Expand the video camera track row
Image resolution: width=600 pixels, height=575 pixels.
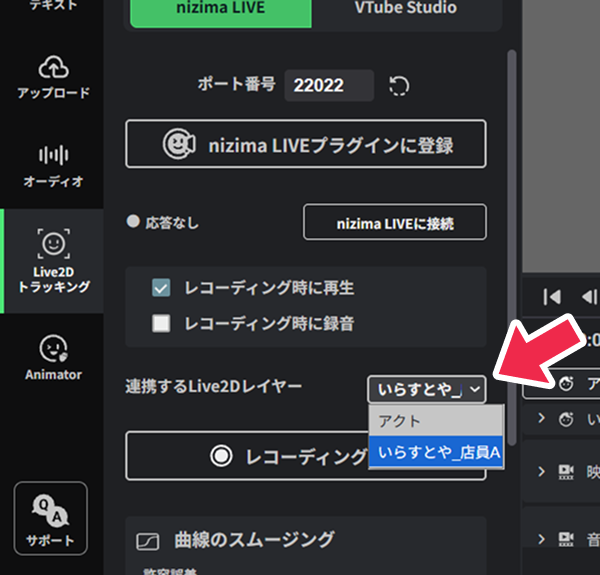click(x=541, y=470)
